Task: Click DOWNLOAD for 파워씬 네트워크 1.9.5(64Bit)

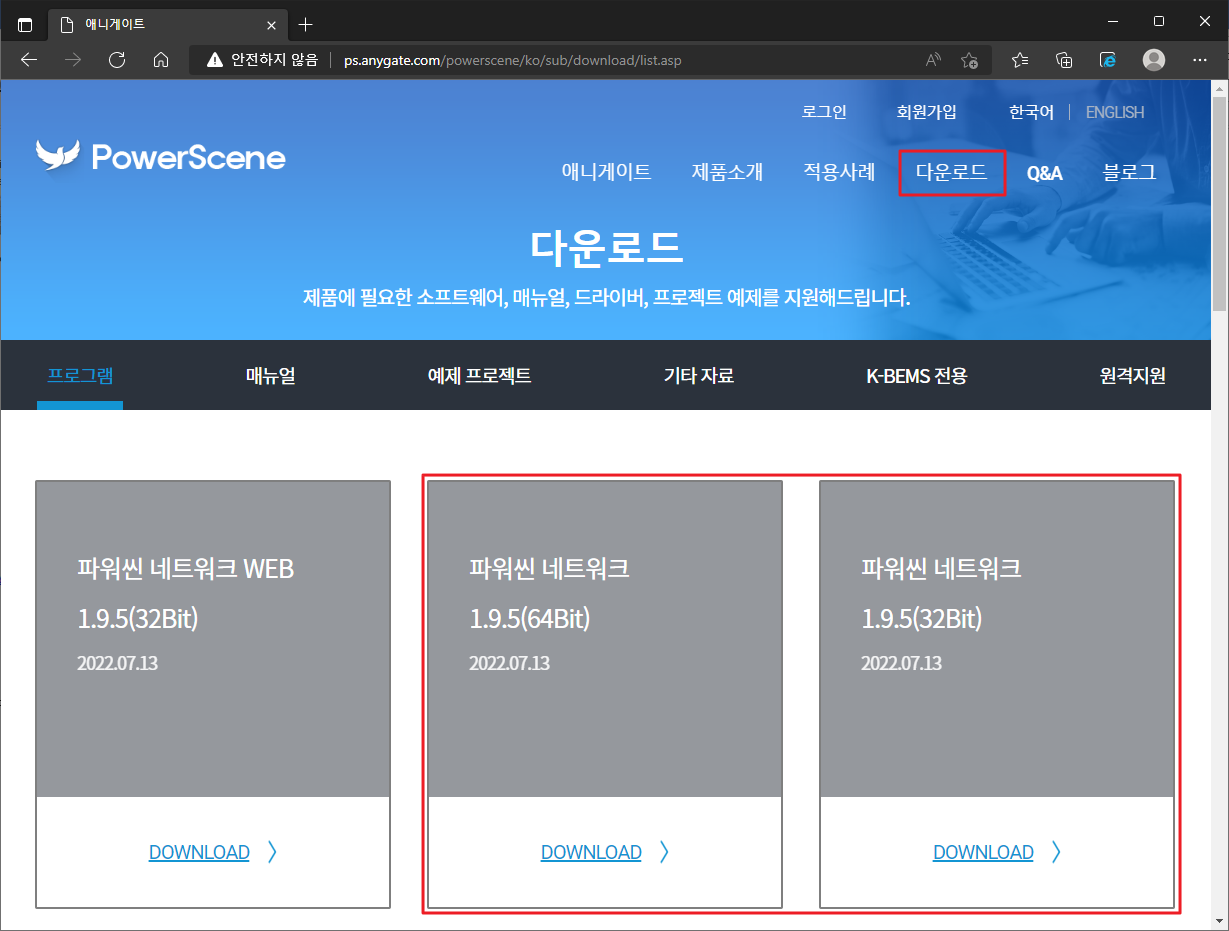Action: click(591, 852)
